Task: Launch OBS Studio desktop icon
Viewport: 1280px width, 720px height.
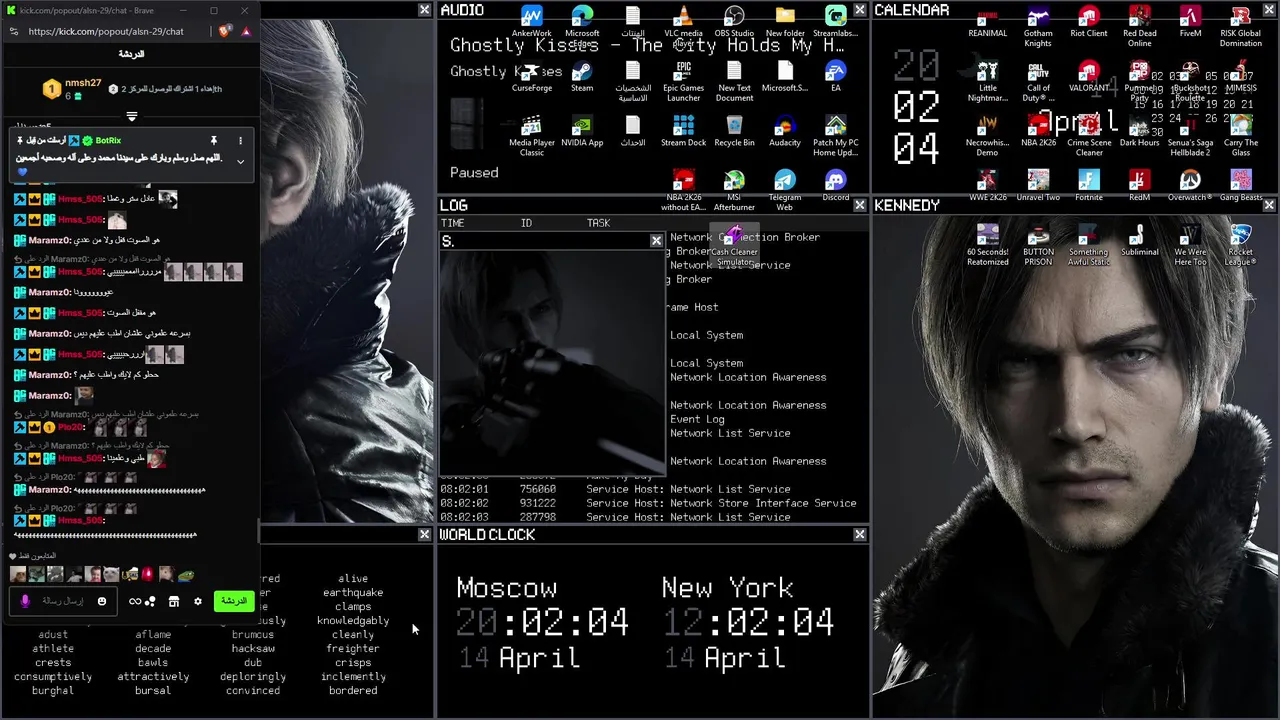Action: (x=734, y=22)
